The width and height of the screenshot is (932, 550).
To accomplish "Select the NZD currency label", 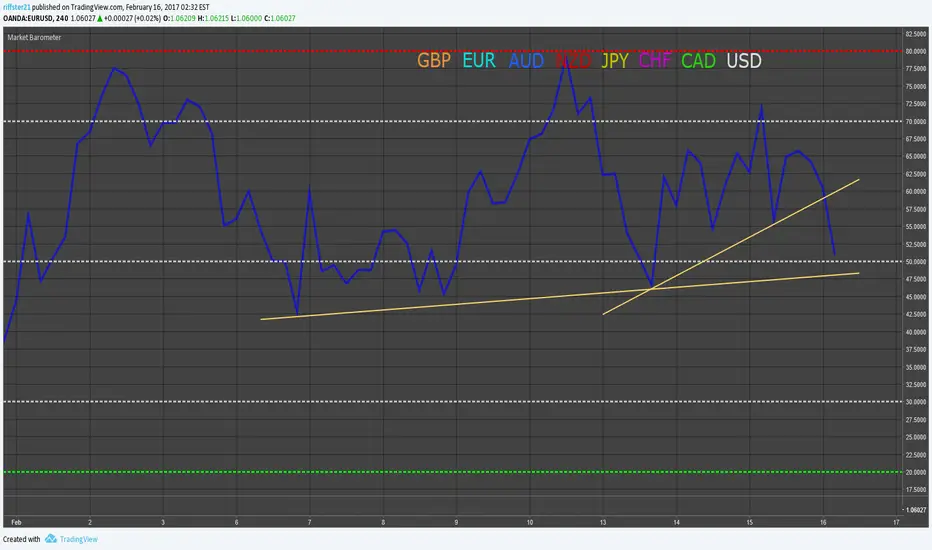I will [573, 61].
